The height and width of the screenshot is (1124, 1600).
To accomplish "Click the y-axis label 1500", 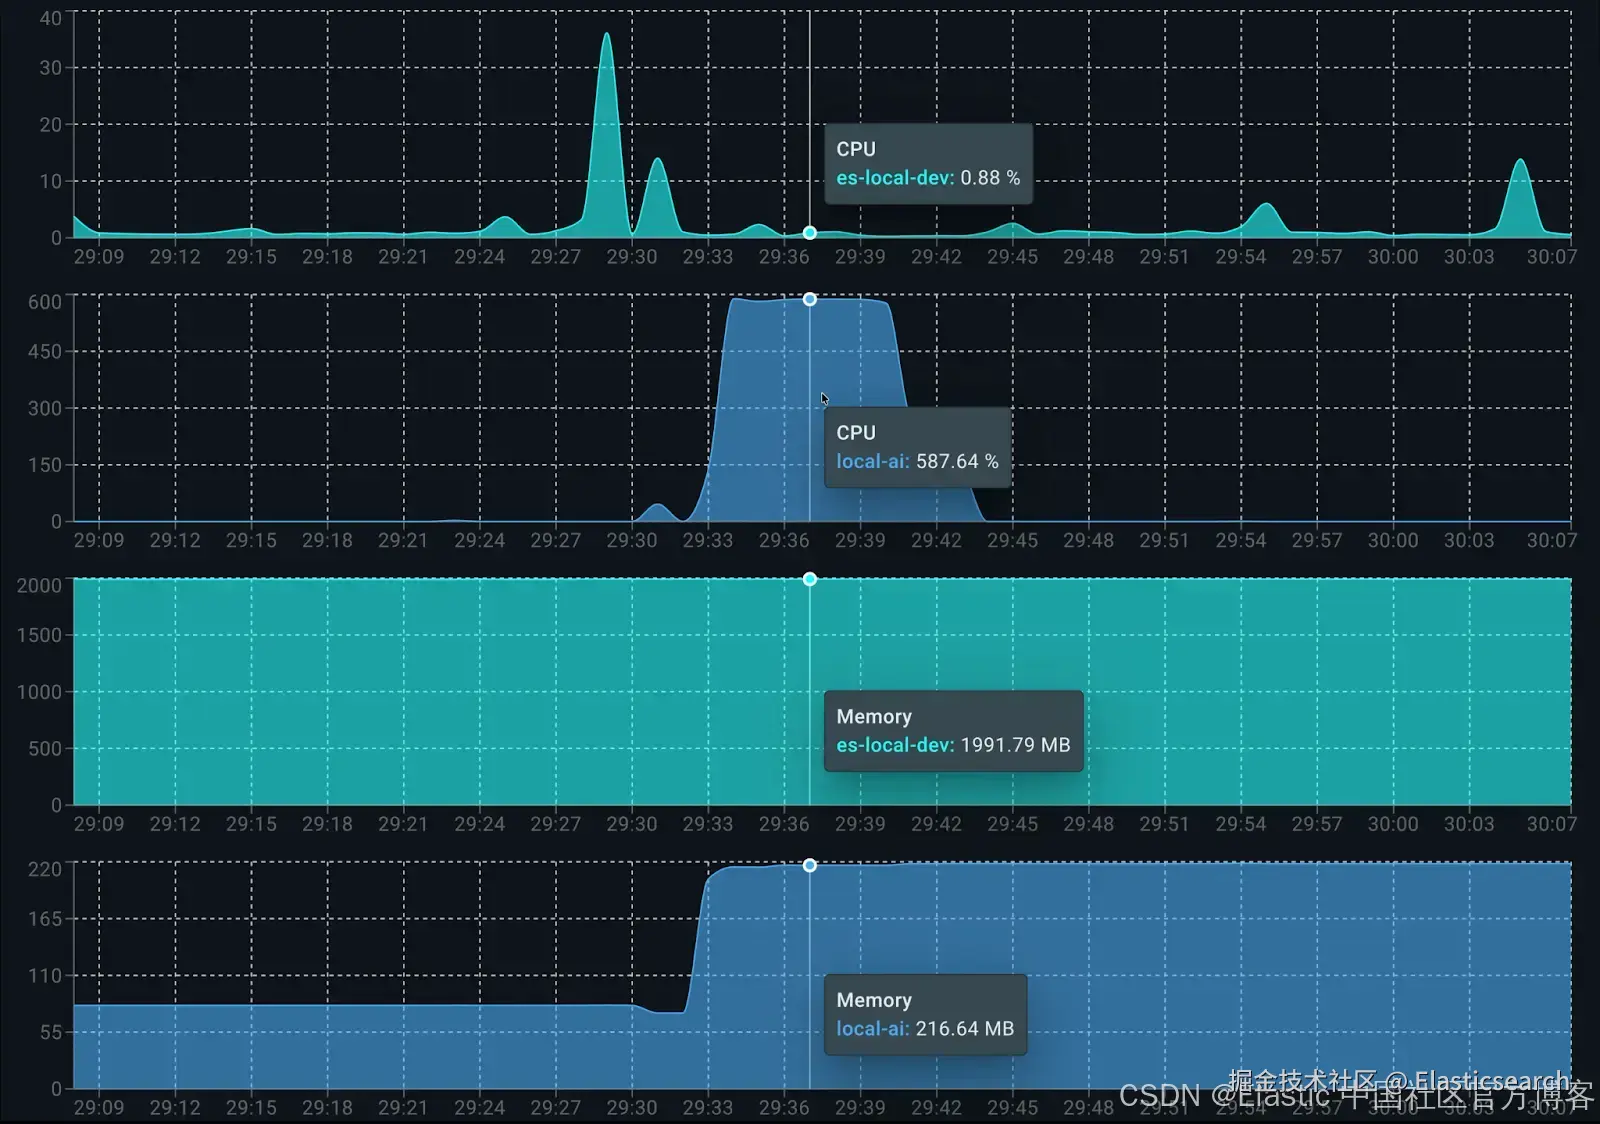I will [x=39, y=635].
